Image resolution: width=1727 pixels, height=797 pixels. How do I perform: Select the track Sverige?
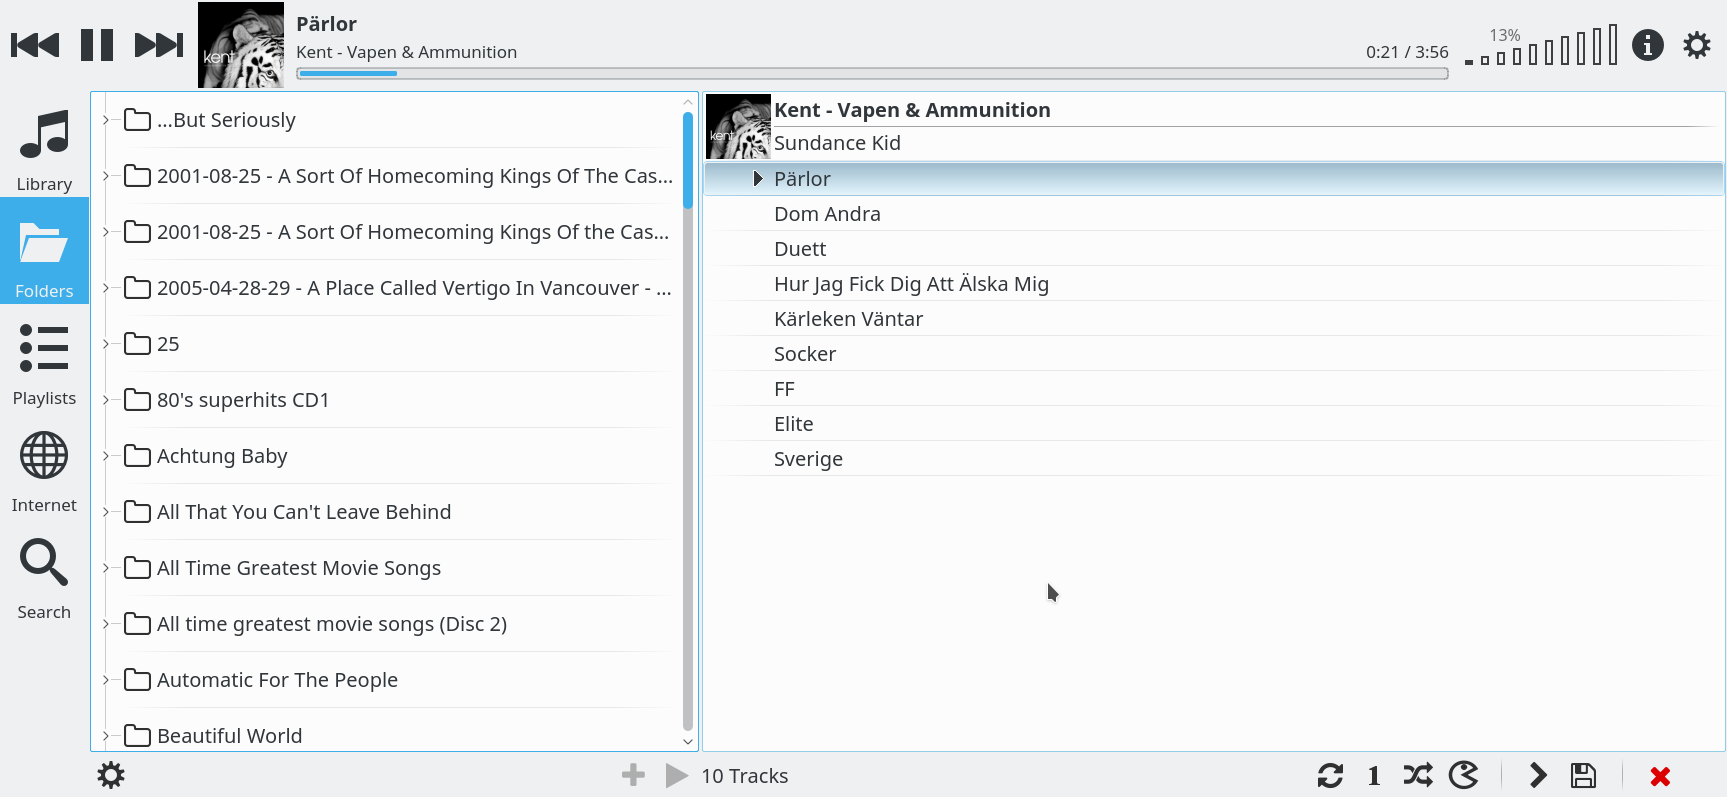1214,459
